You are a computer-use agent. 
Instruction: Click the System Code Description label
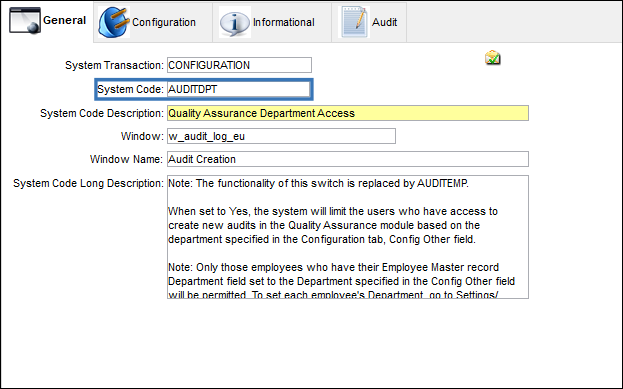click(102, 113)
